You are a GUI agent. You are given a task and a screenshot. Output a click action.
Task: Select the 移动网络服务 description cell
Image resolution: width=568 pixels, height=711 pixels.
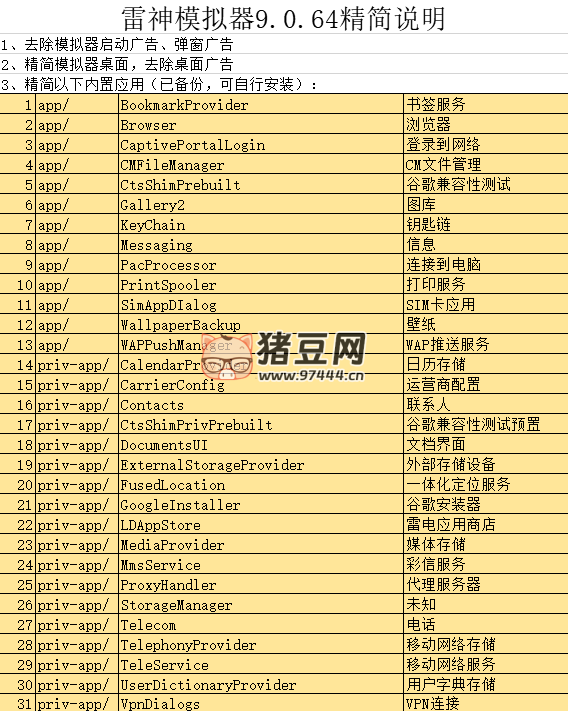click(x=486, y=664)
